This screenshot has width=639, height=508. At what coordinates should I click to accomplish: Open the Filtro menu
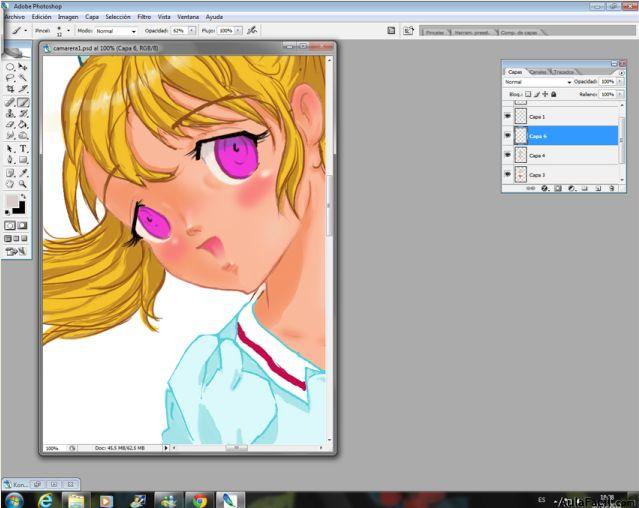[x=144, y=17]
